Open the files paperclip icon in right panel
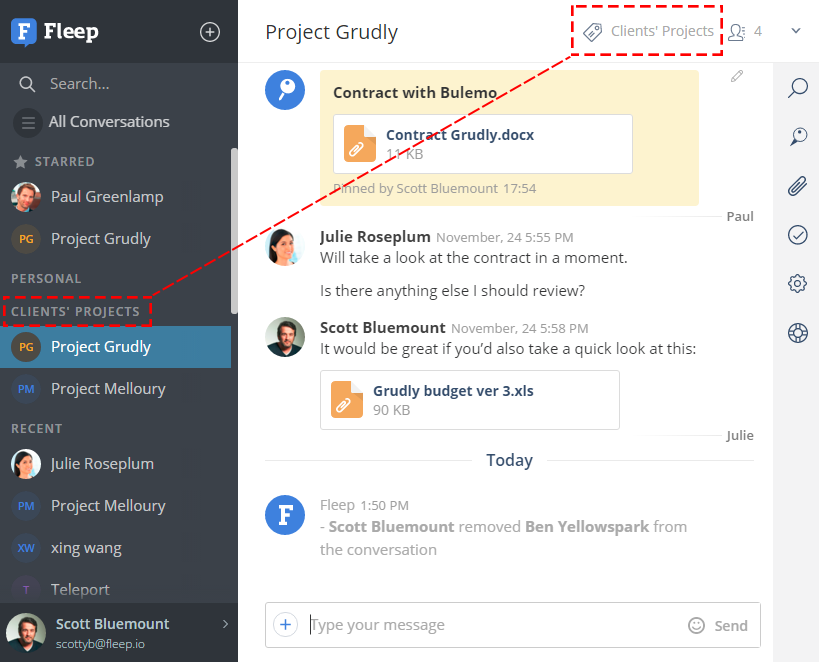The width and height of the screenshot is (819, 662). click(797, 186)
